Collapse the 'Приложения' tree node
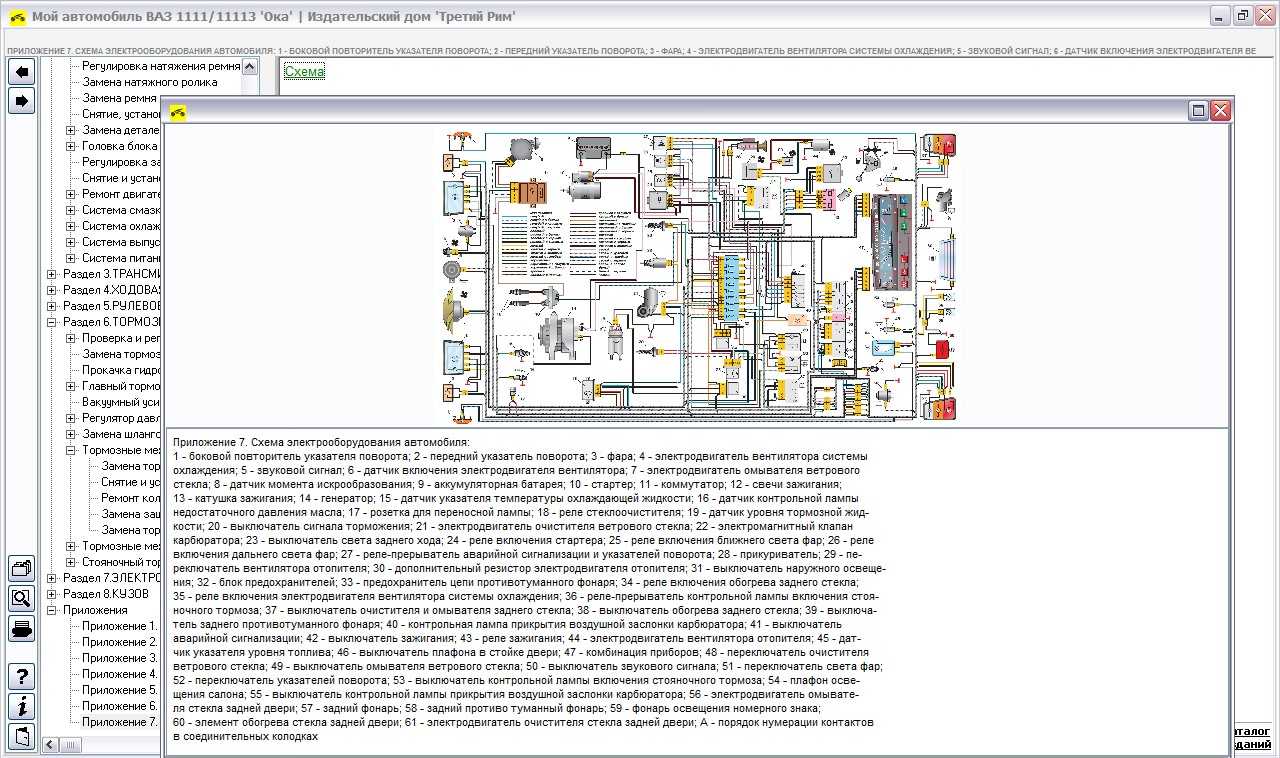 52,610
